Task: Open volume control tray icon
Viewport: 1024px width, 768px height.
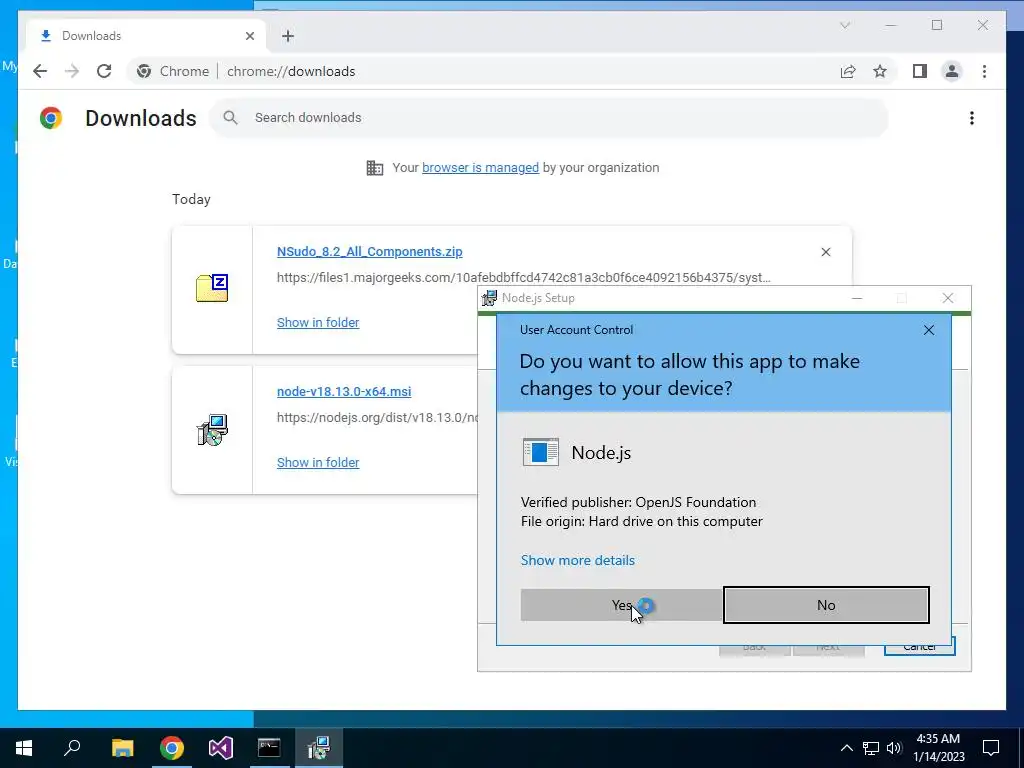Action: 894,748
